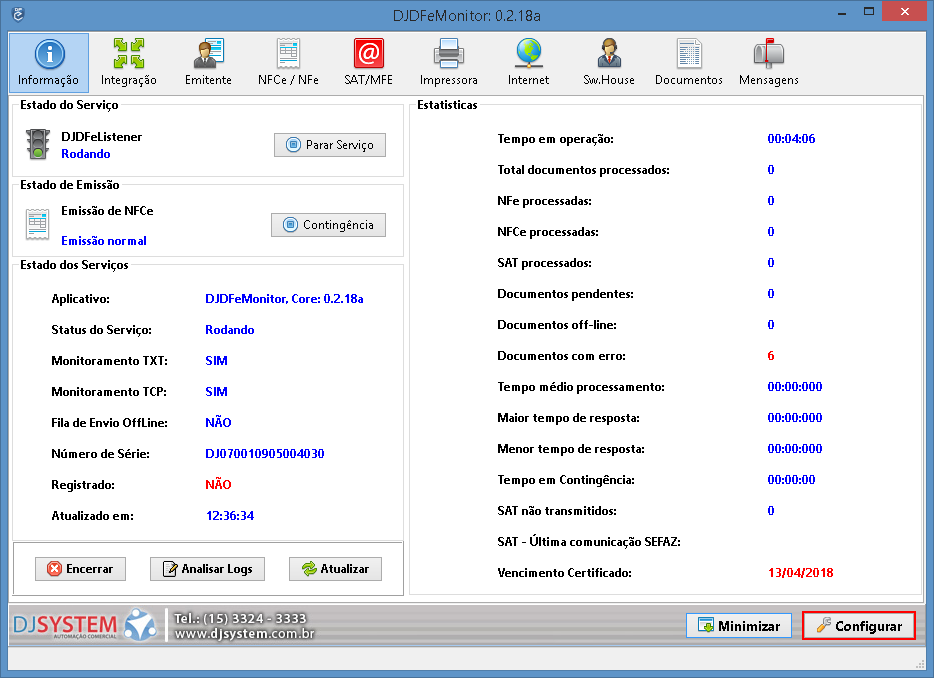The height and width of the screenshot is (678, 934).
Task: Click the Fila de Envio OffLine value NÃO
Action: (x=218, y=422)
